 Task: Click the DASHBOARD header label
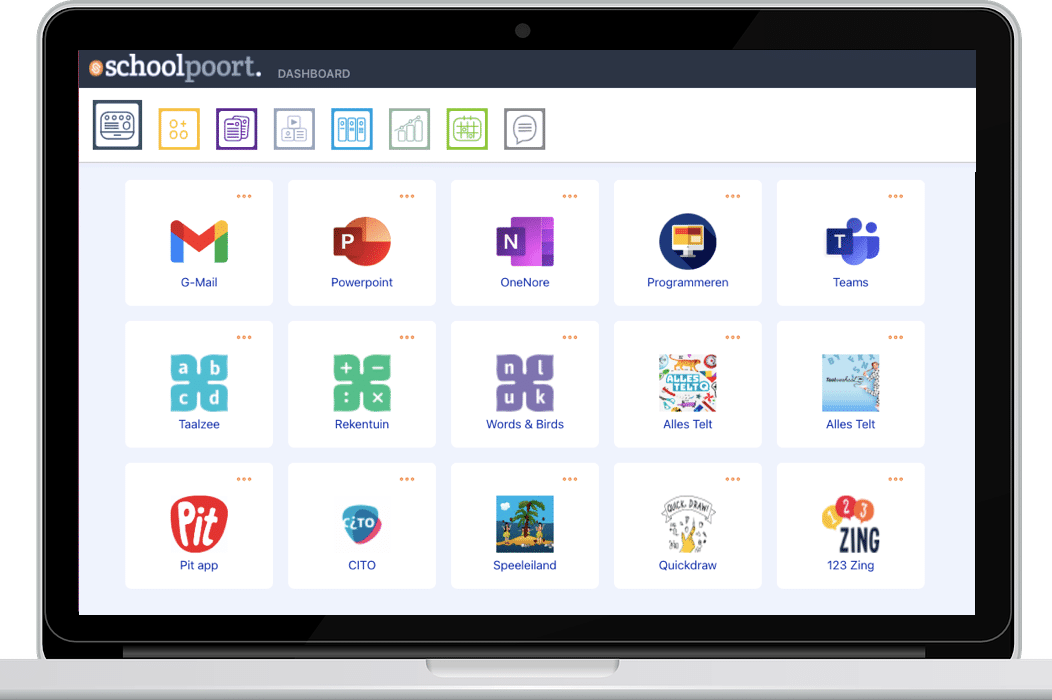point(314,74)
